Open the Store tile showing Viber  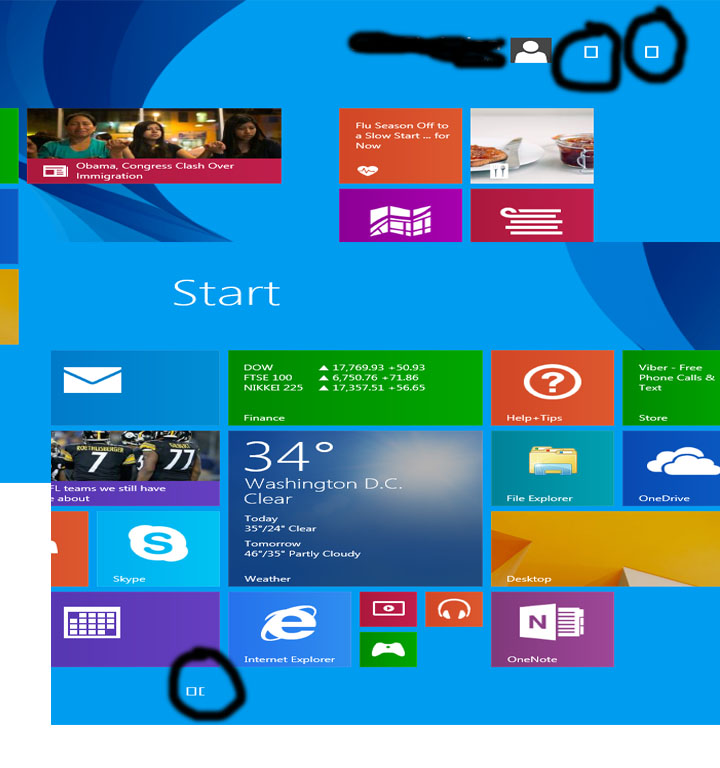tap(671, 388)
